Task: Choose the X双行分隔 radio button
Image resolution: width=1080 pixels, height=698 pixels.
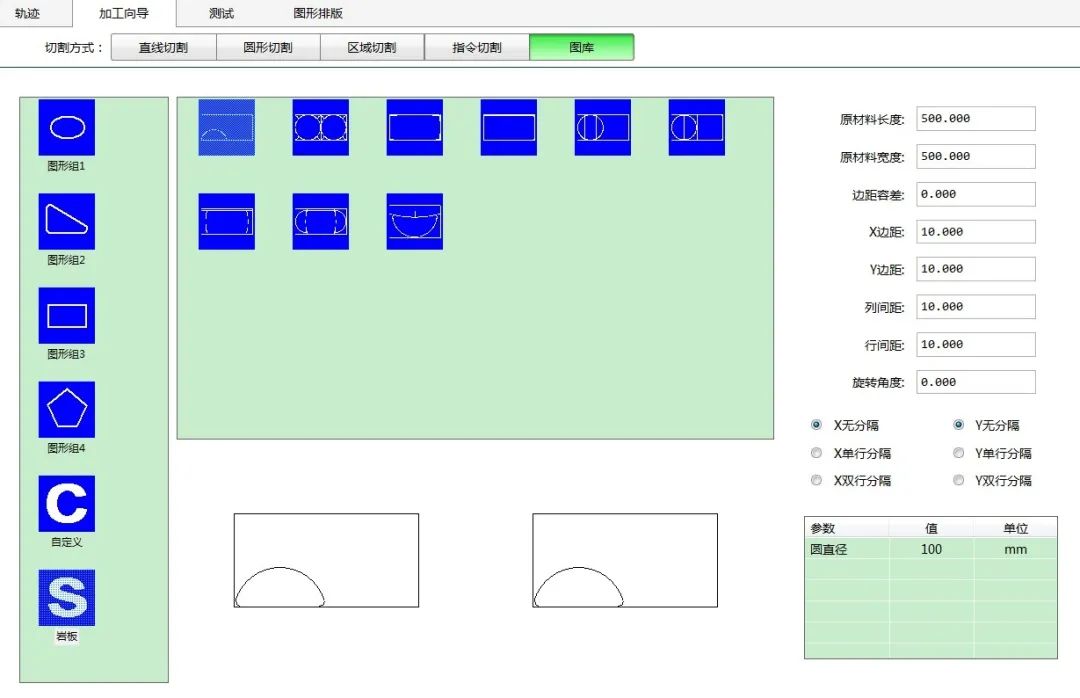Action: point(817,480)
